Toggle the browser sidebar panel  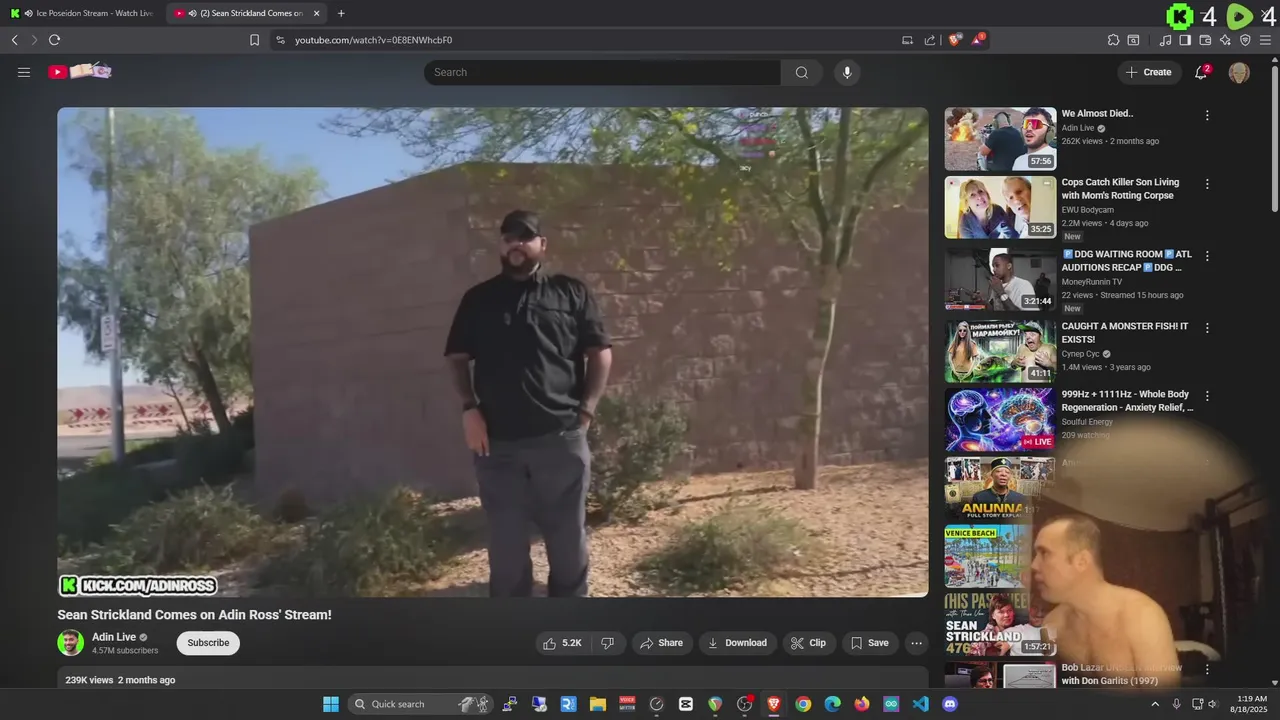[1185, 40]
